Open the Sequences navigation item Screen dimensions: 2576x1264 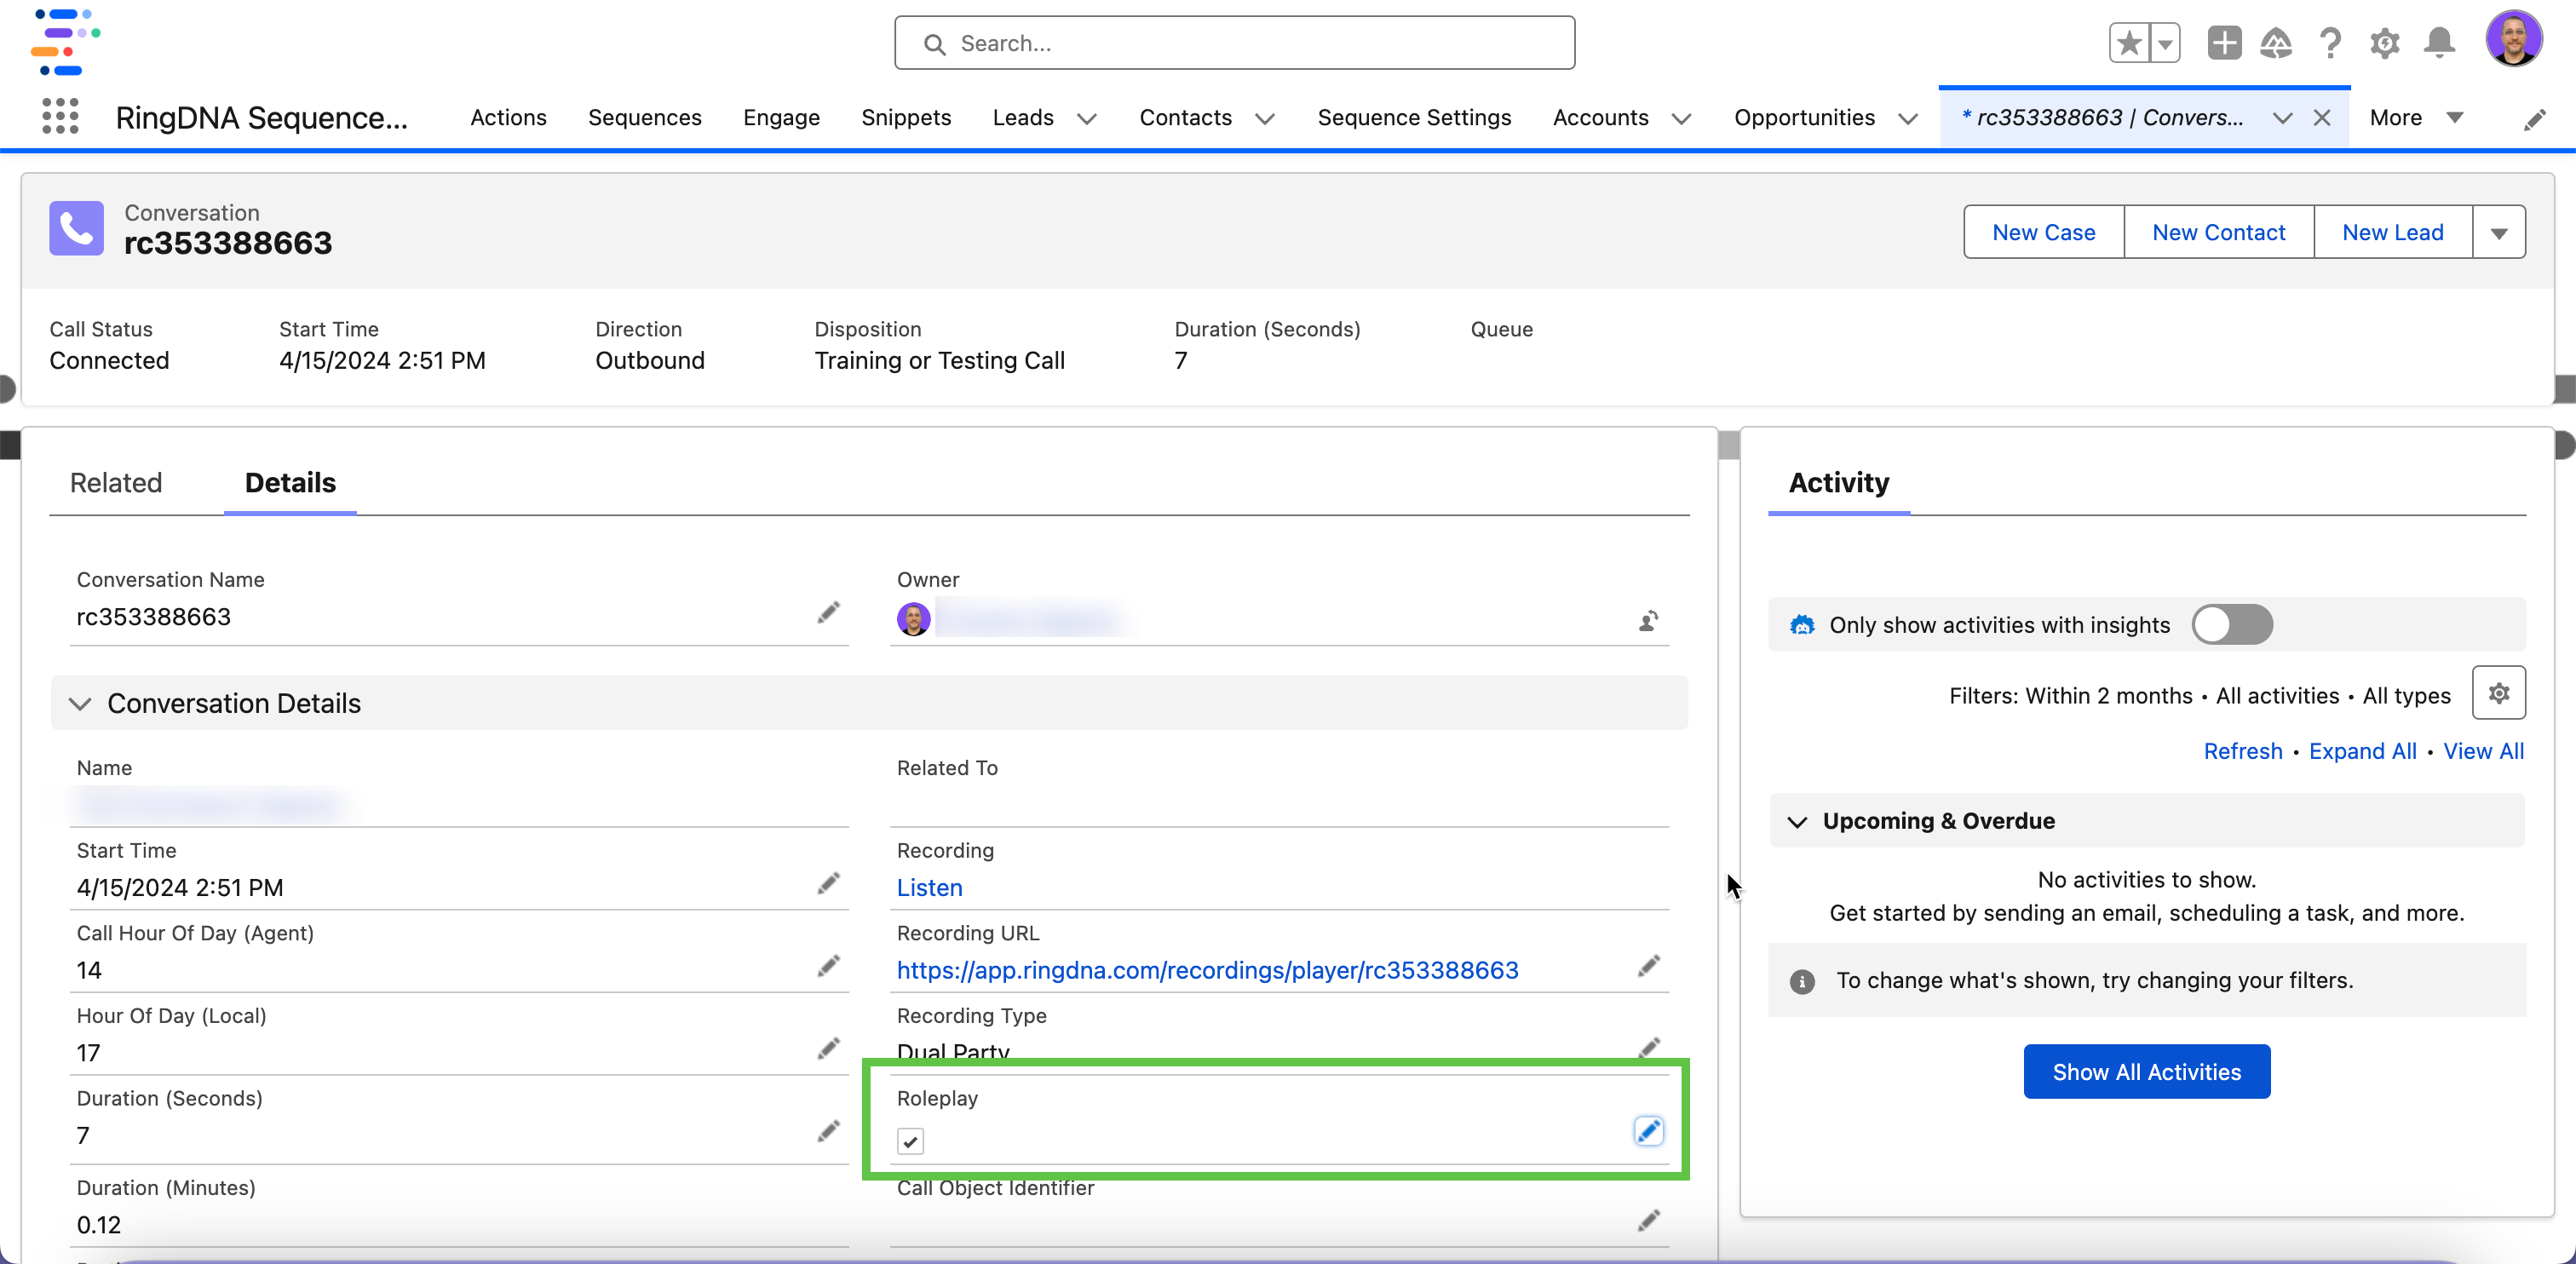[644, 118]
